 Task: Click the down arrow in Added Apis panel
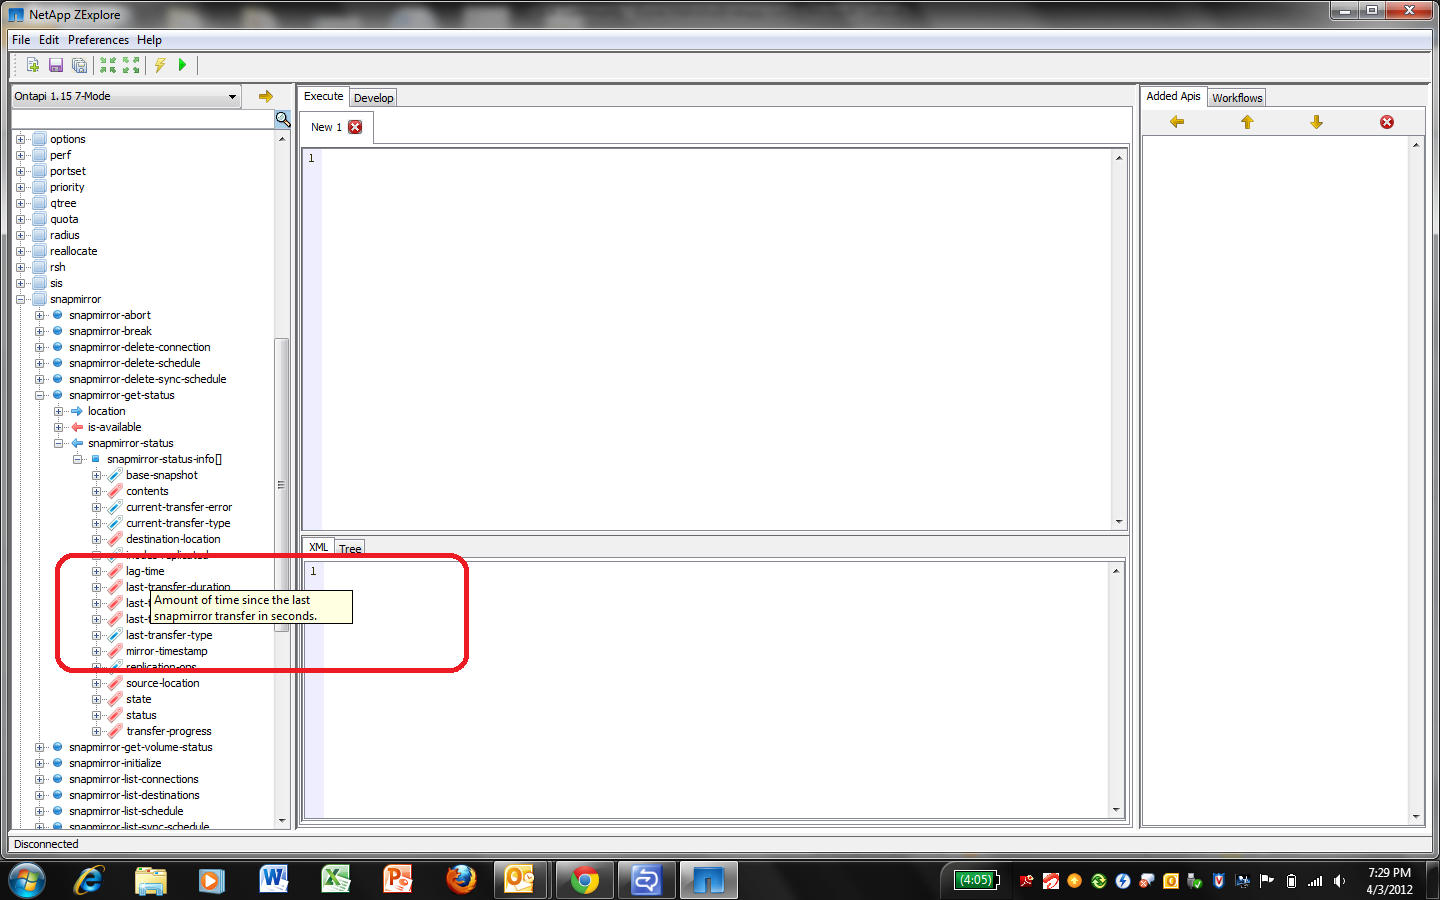click(x=1316, y=122)
